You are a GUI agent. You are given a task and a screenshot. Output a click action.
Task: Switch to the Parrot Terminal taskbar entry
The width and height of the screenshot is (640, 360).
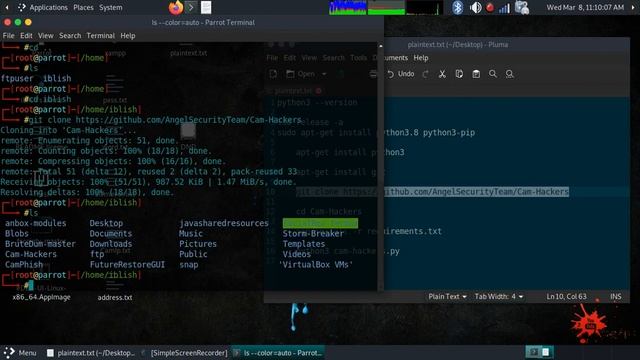(278, 353)
